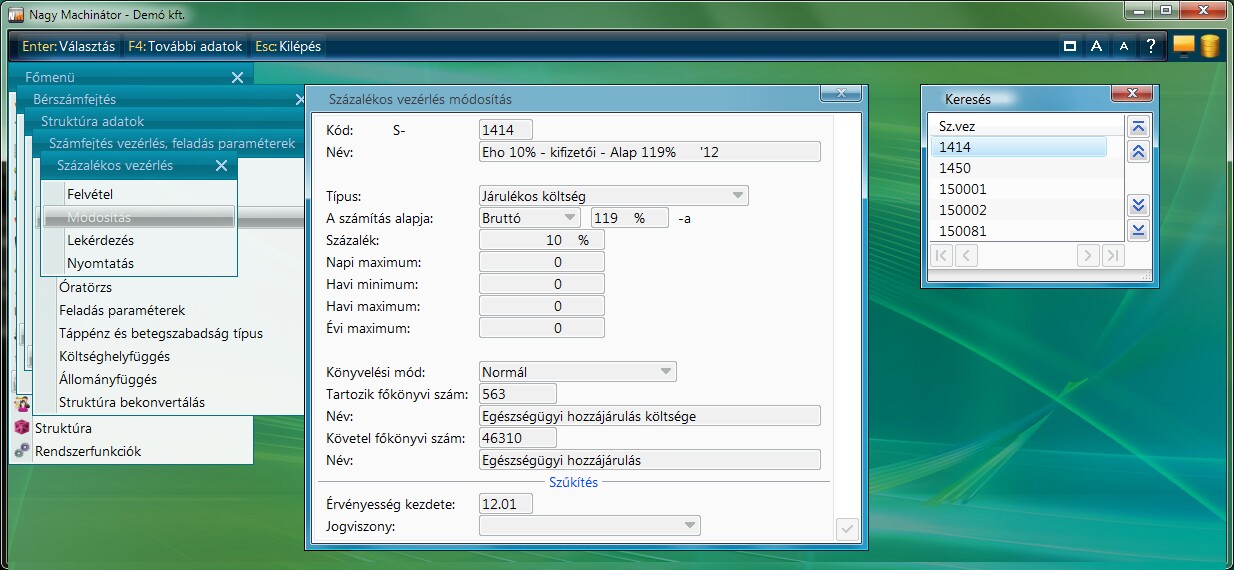1234x570 pixels.
Task: Select Lekérdezés from the menu
Action: (100, 240)
